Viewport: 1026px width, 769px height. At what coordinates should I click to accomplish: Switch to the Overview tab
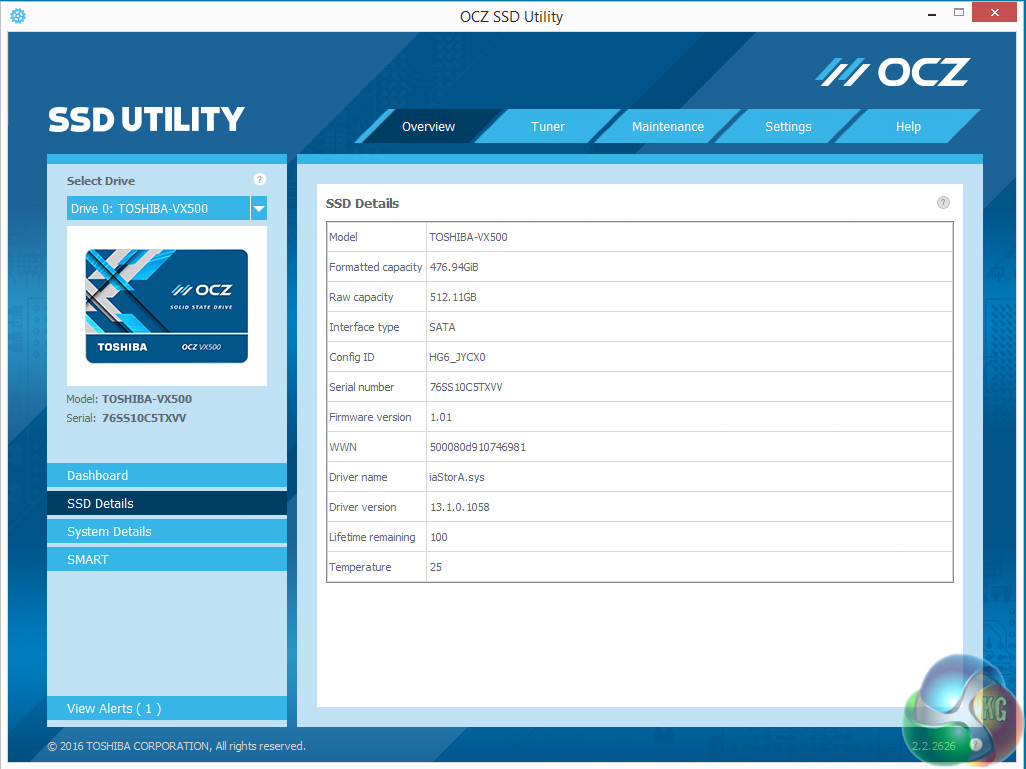pyautogui.click(x=428, y=127)
